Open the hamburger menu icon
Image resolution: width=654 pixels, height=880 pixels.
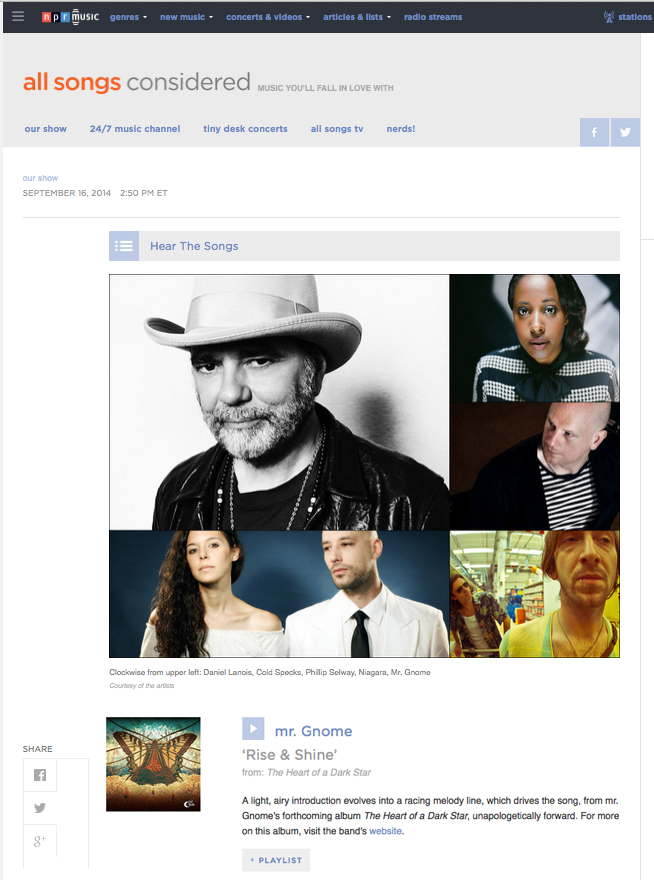18,16
